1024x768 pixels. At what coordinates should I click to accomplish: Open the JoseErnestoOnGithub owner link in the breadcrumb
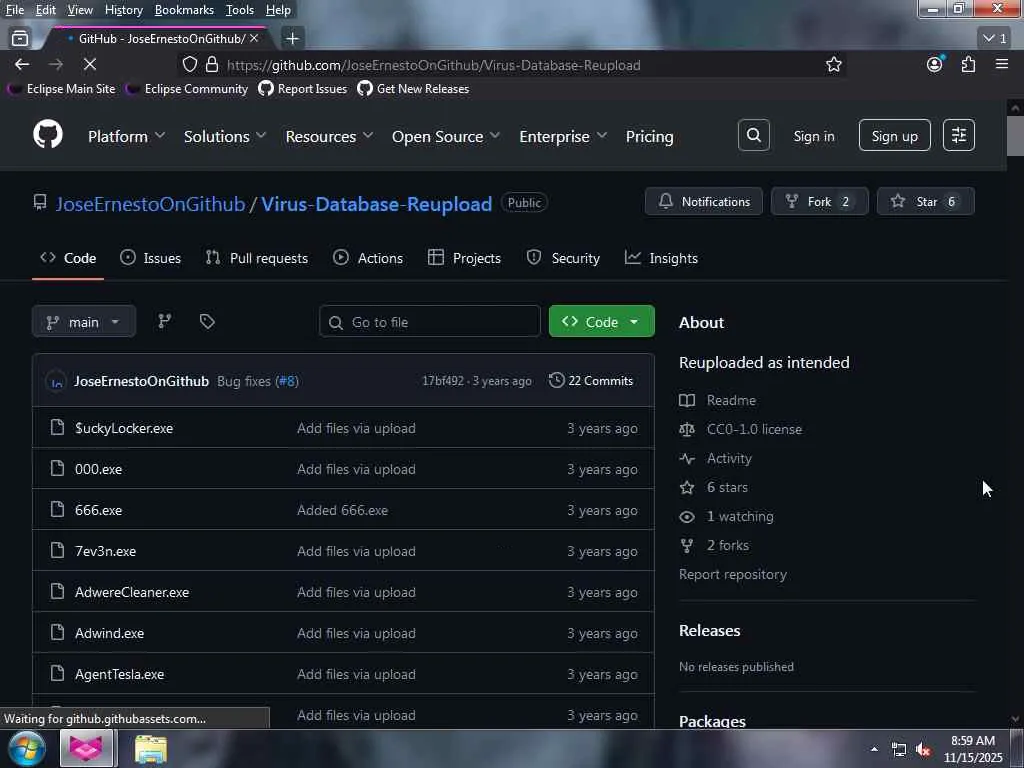pos(150,204)
